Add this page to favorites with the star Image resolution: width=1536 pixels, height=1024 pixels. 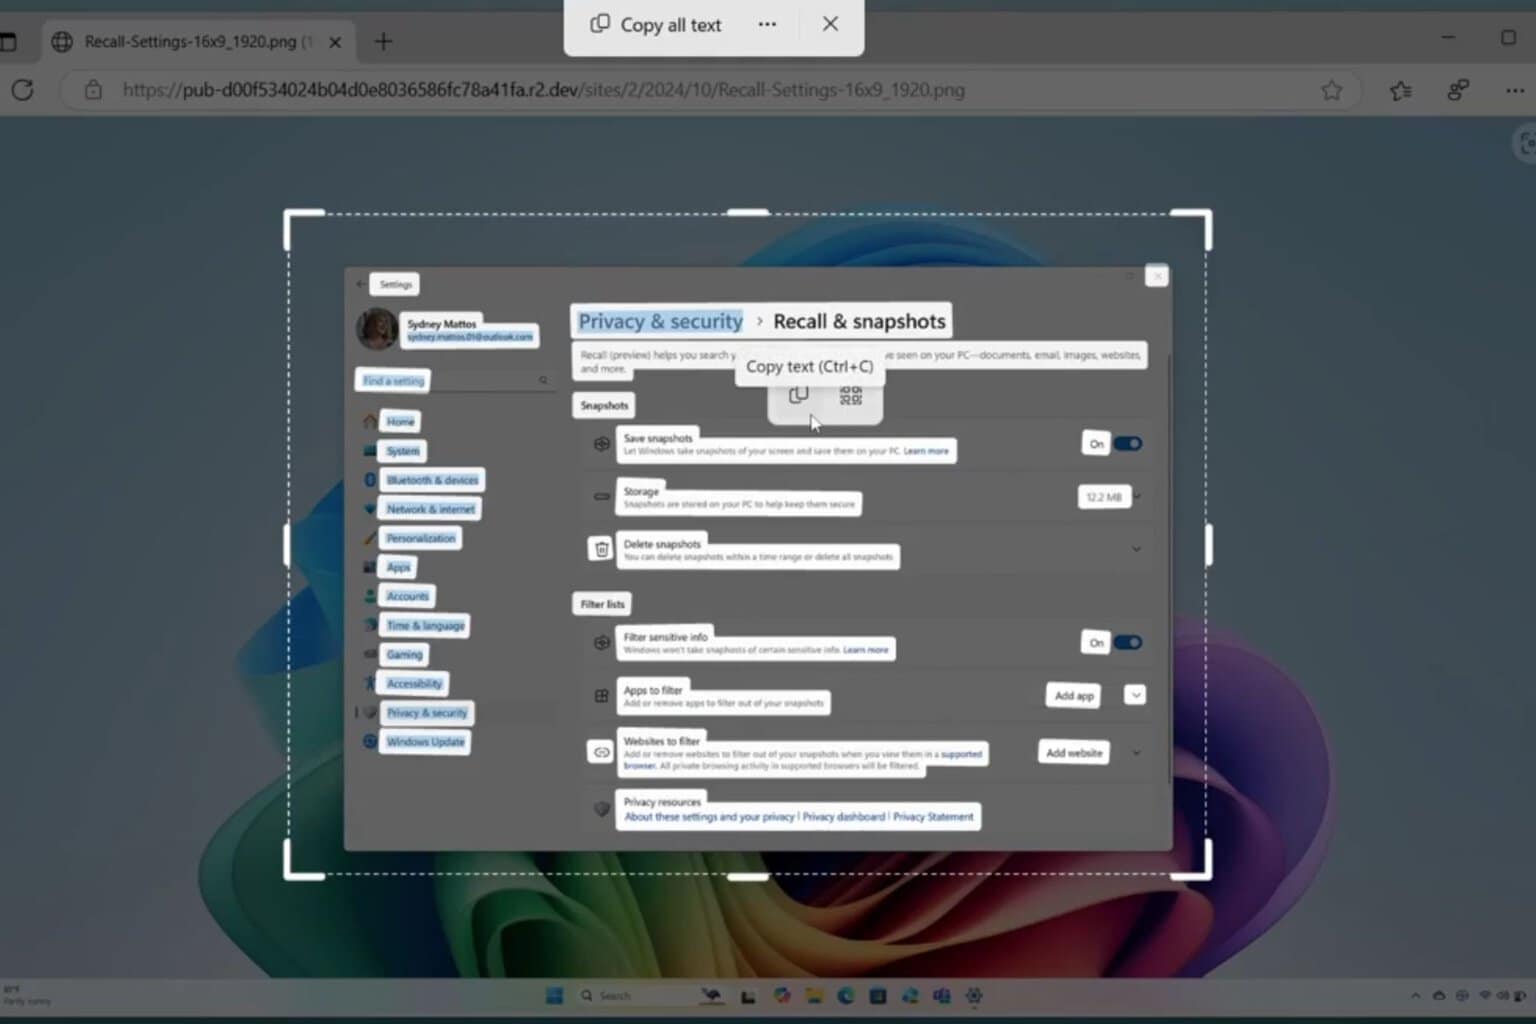(x=1331, y=90)
